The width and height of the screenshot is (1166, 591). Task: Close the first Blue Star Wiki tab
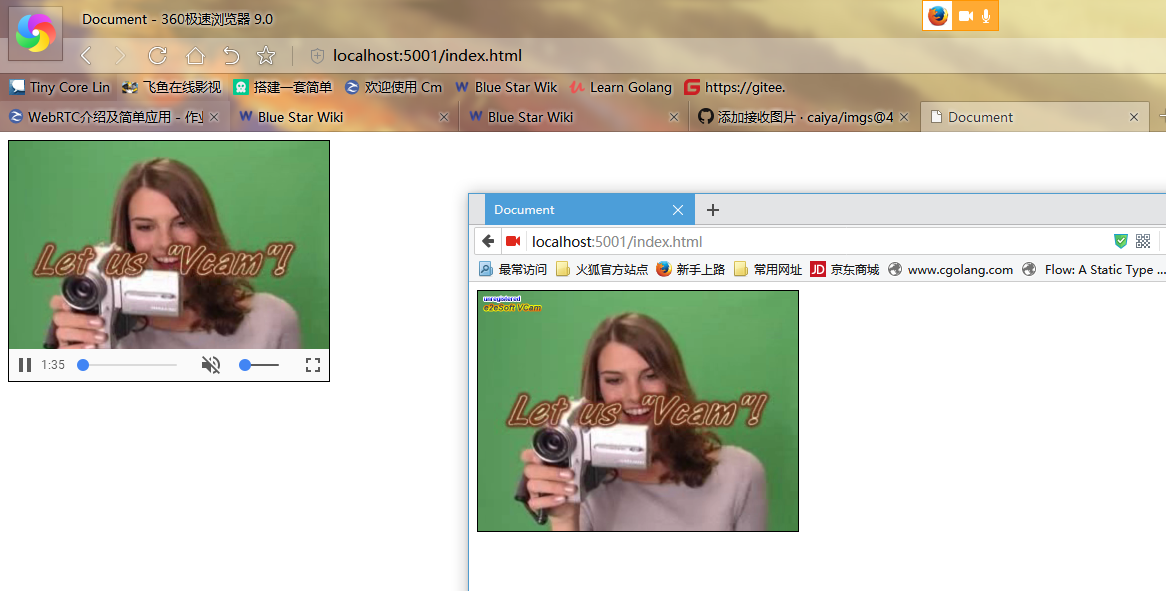444,117
